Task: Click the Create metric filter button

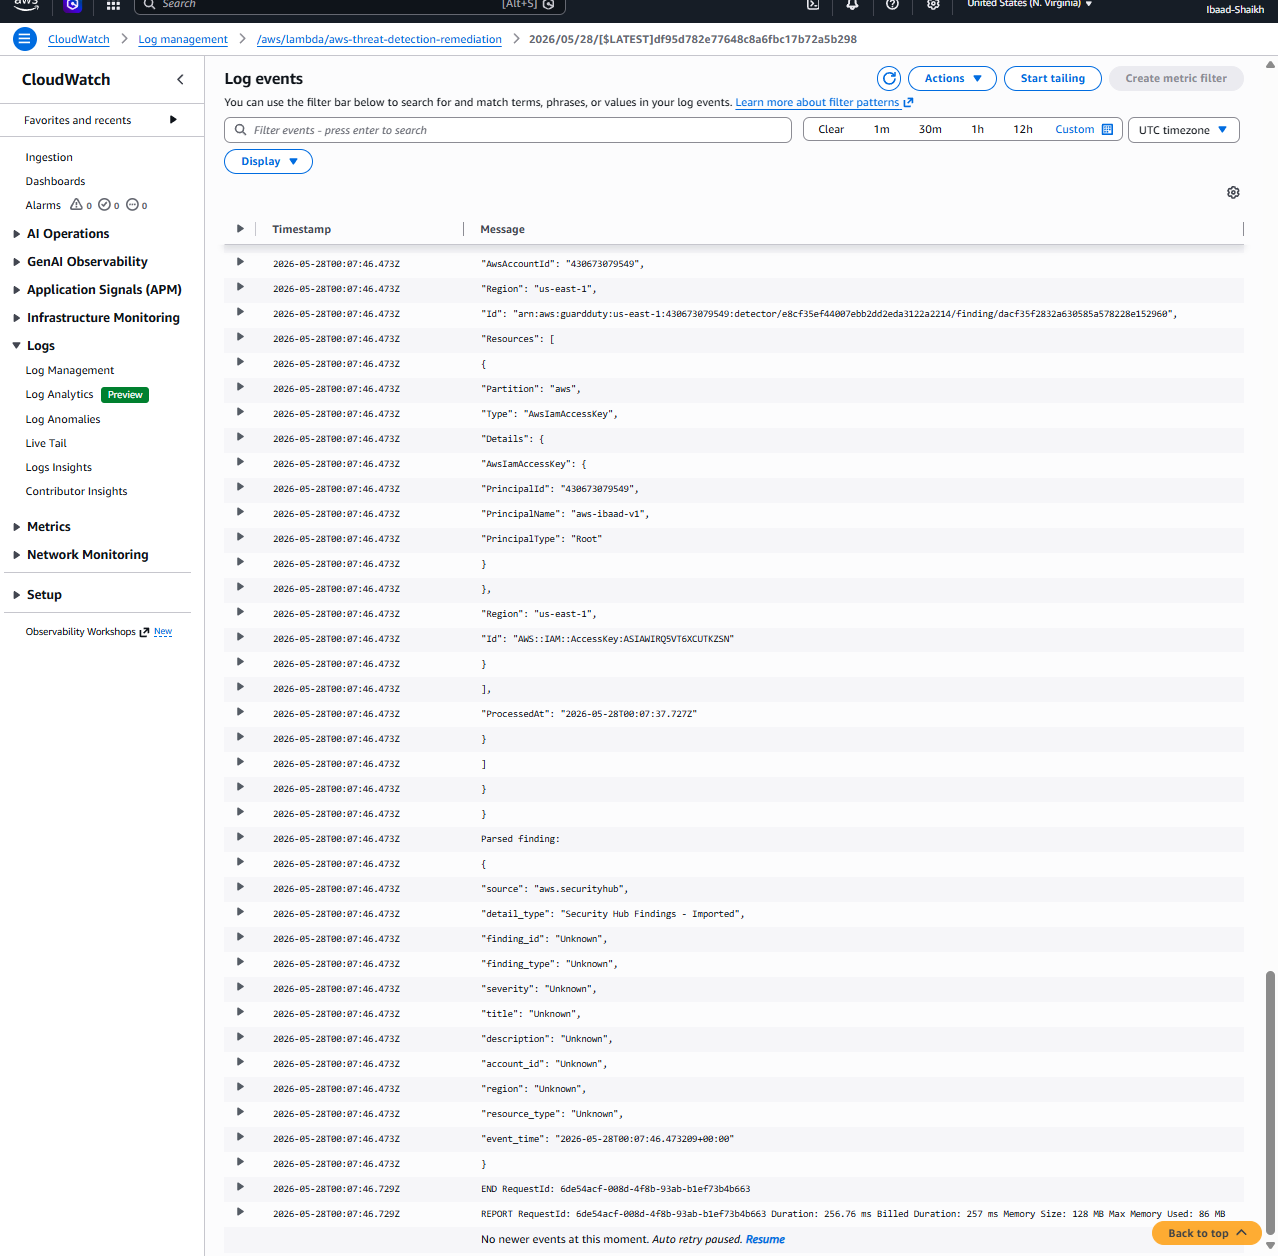Action: click(1176, 78)
